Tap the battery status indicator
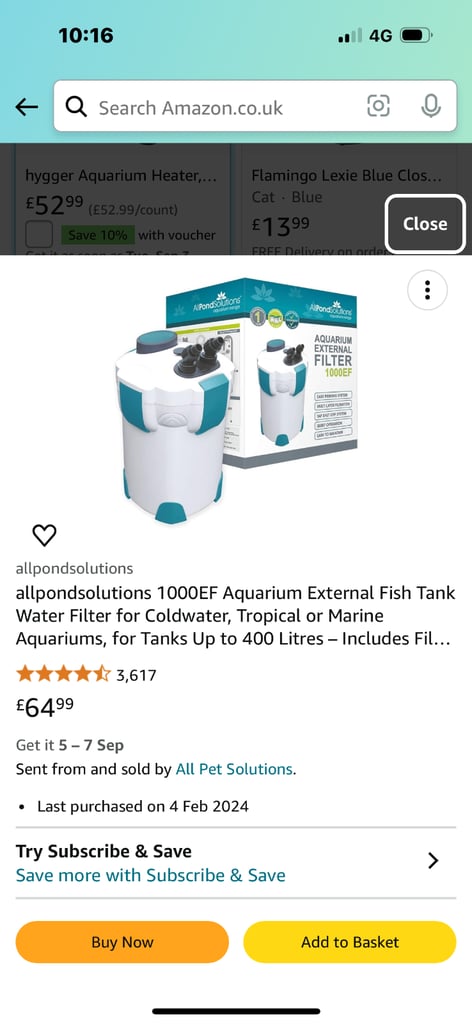 tap(416, 35)
